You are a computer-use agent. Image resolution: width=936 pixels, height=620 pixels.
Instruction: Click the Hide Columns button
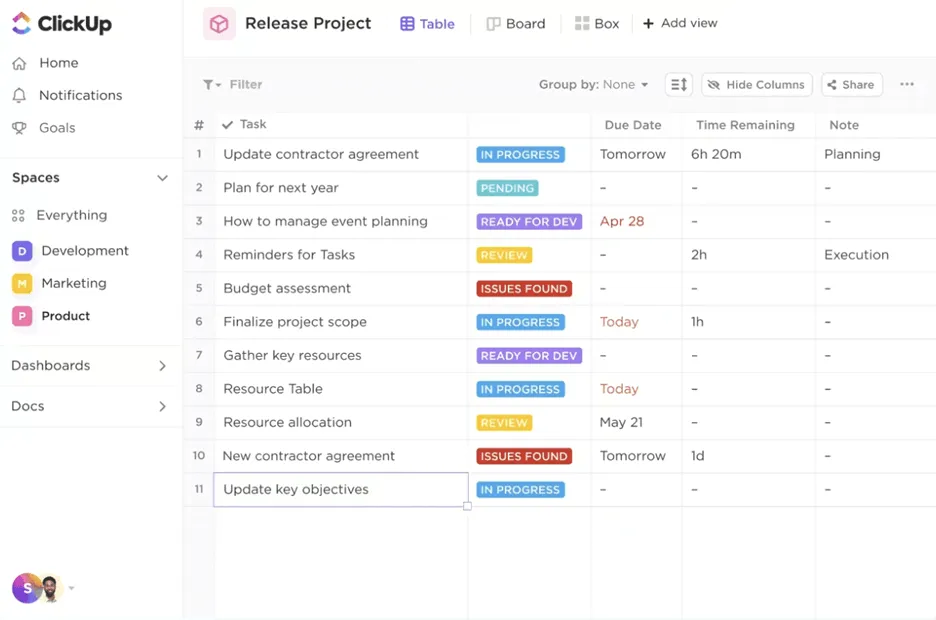click(x=757, y=85)
